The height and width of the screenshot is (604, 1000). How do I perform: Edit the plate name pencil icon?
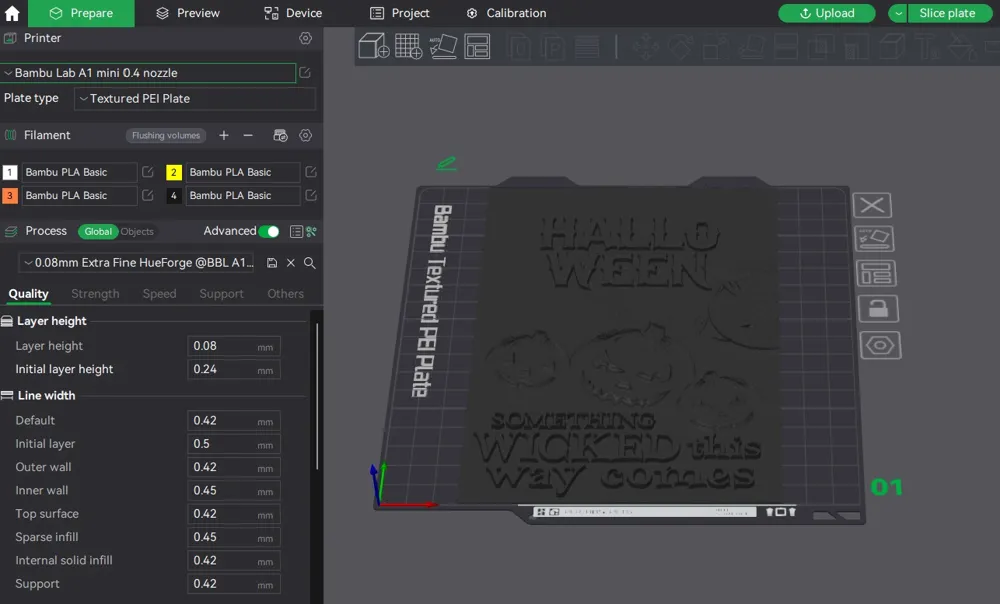coord(446,164)
